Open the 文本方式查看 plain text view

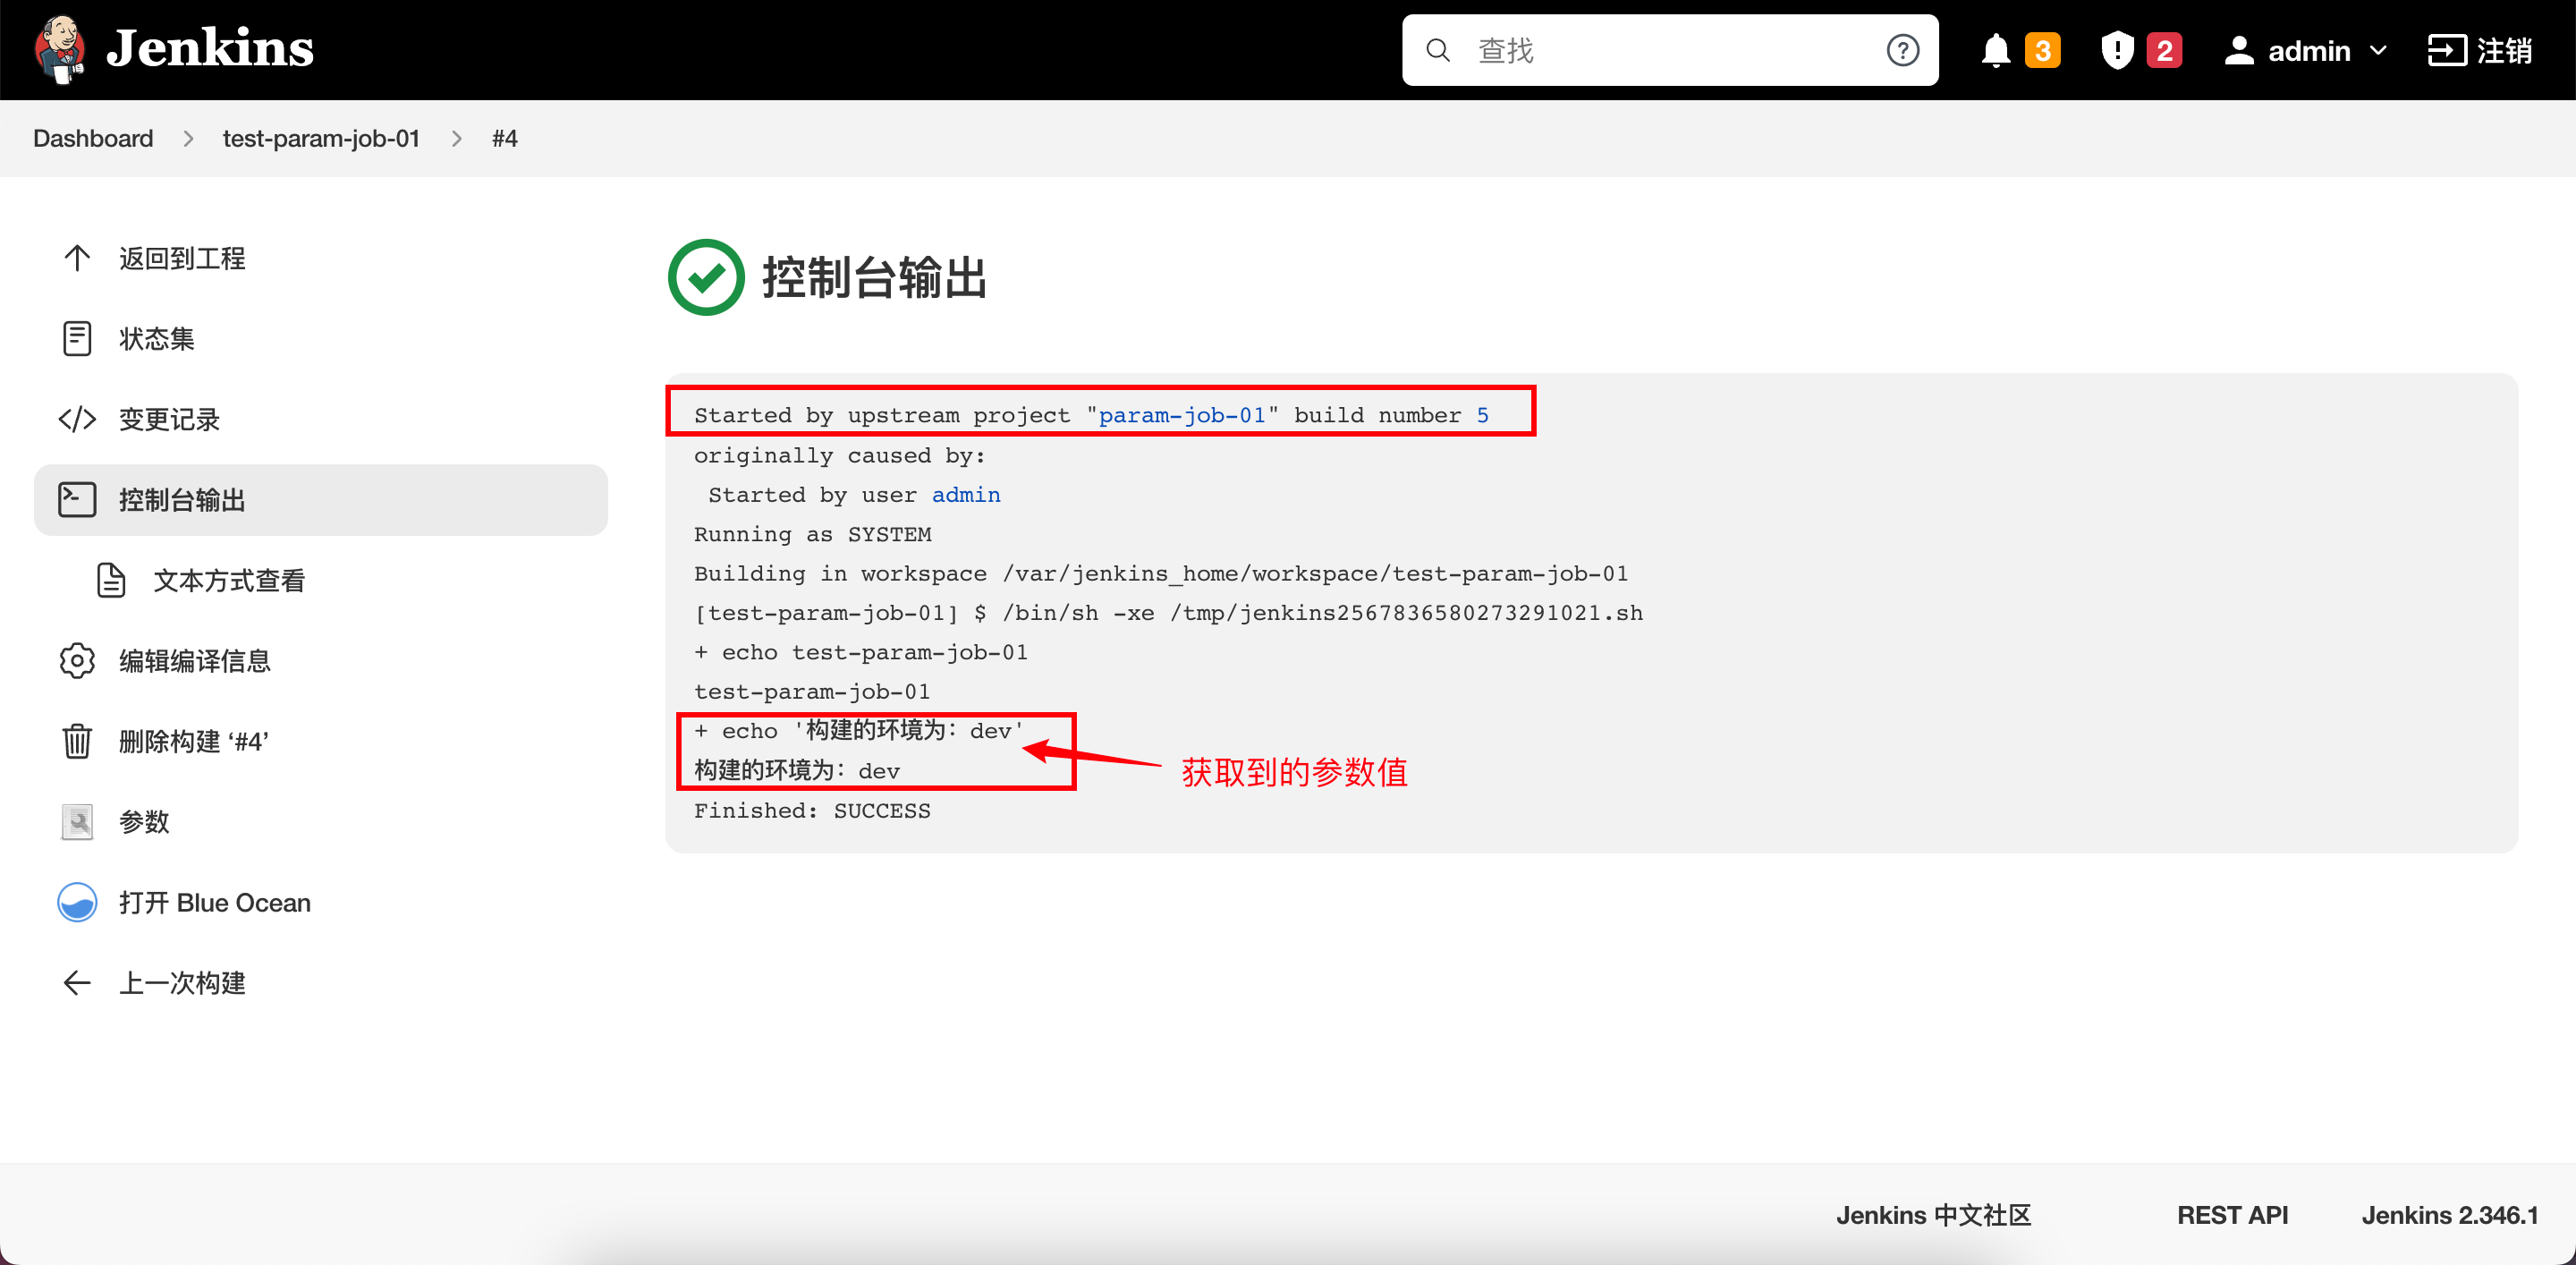coord(228,581)
